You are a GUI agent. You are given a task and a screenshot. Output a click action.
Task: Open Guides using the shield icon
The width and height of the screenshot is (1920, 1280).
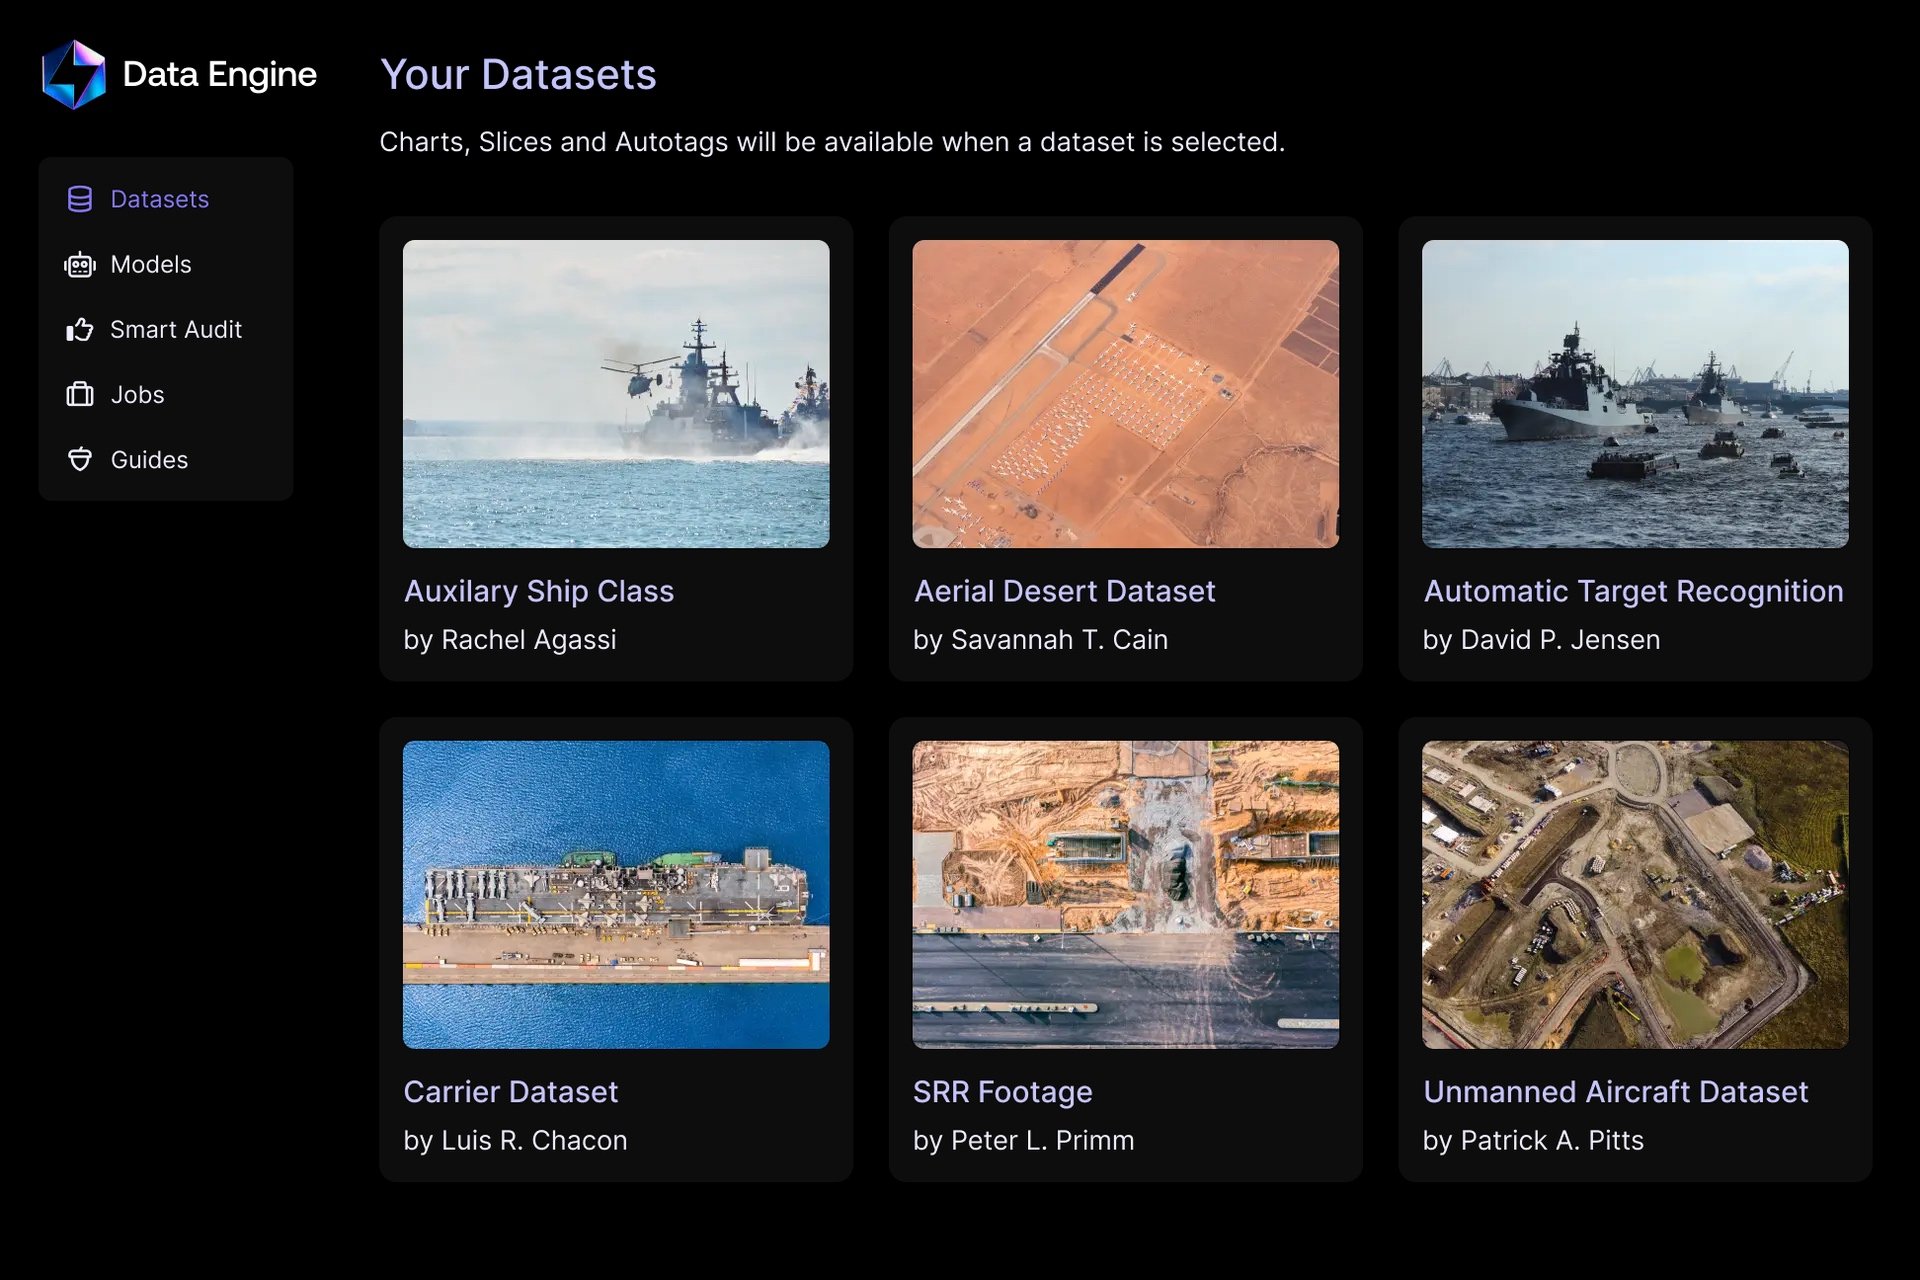[x=80, y=459]
